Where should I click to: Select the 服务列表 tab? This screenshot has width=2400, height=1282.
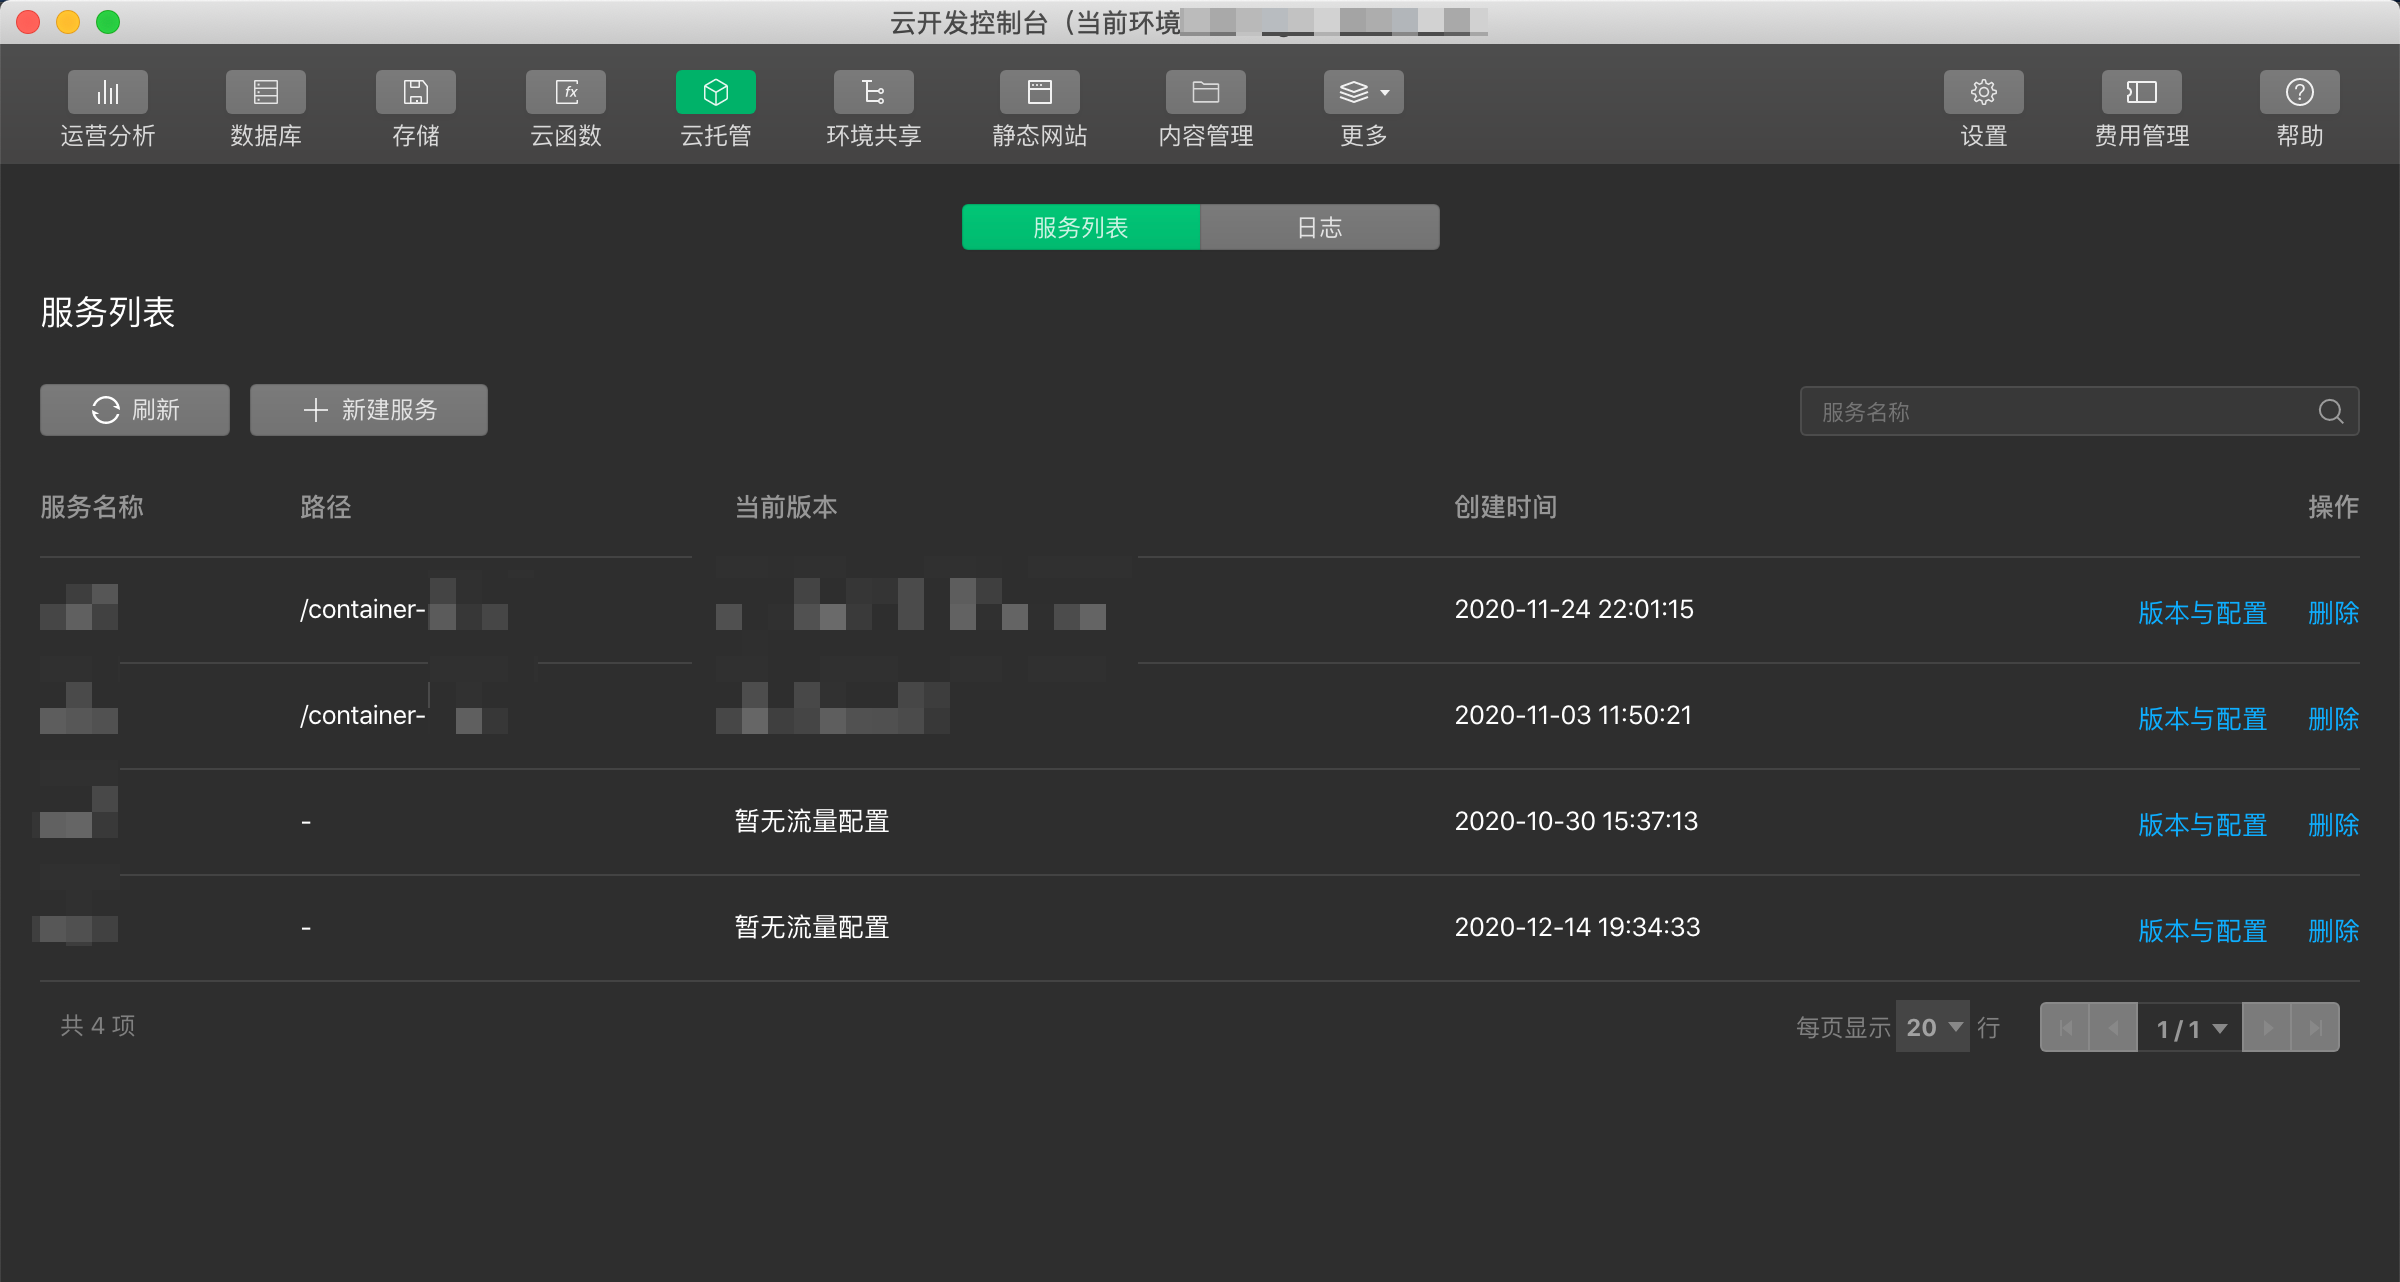coord(1080,227)
